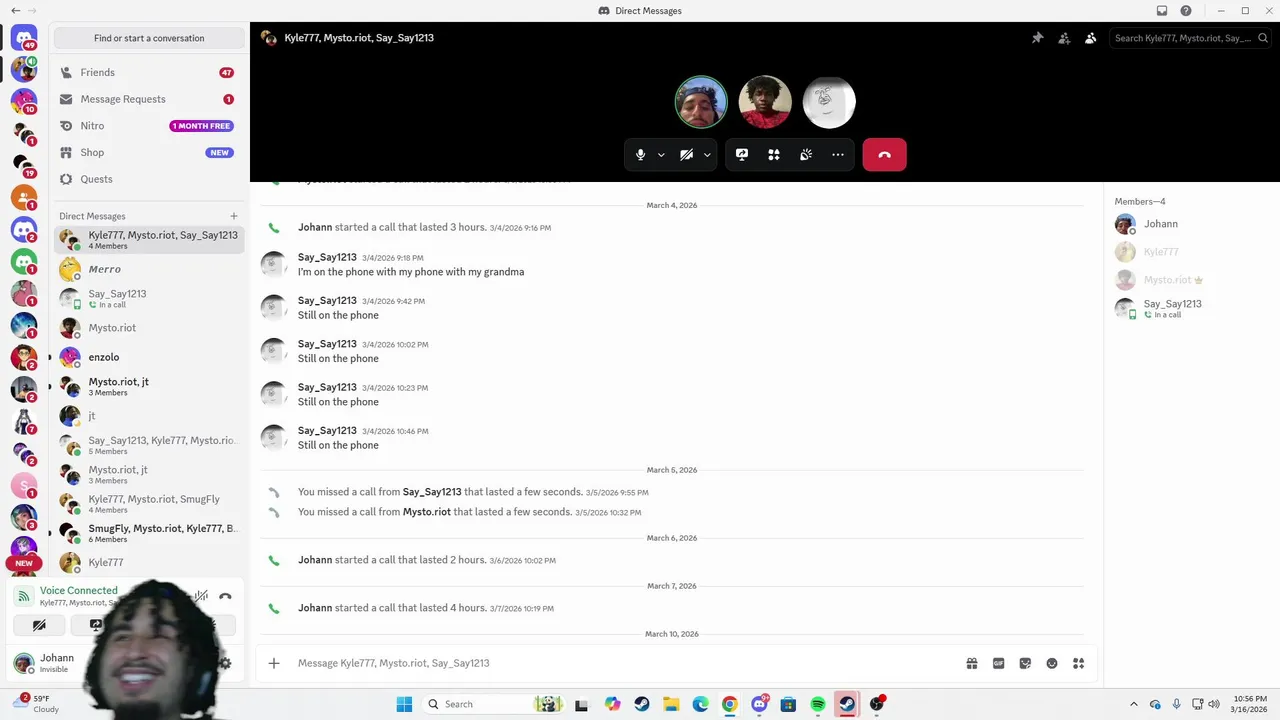1280x720 pixels.
Task: Start an activity from call controls
Action: (774, 155)
